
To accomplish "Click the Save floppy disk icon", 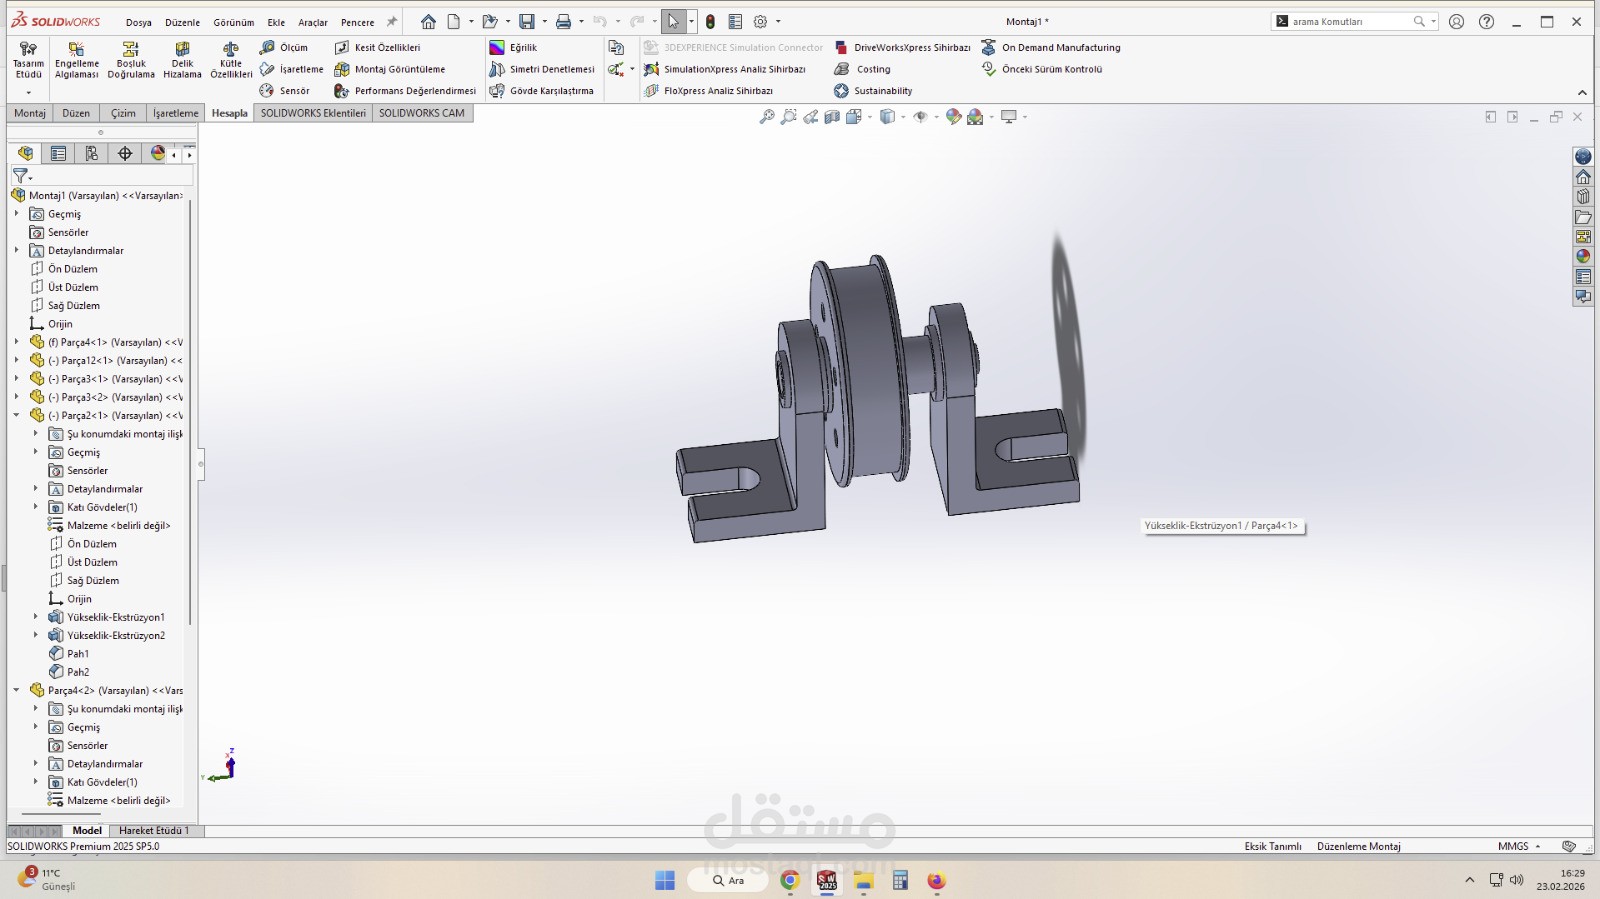I will pyautogui.click(x=527, y=22).
